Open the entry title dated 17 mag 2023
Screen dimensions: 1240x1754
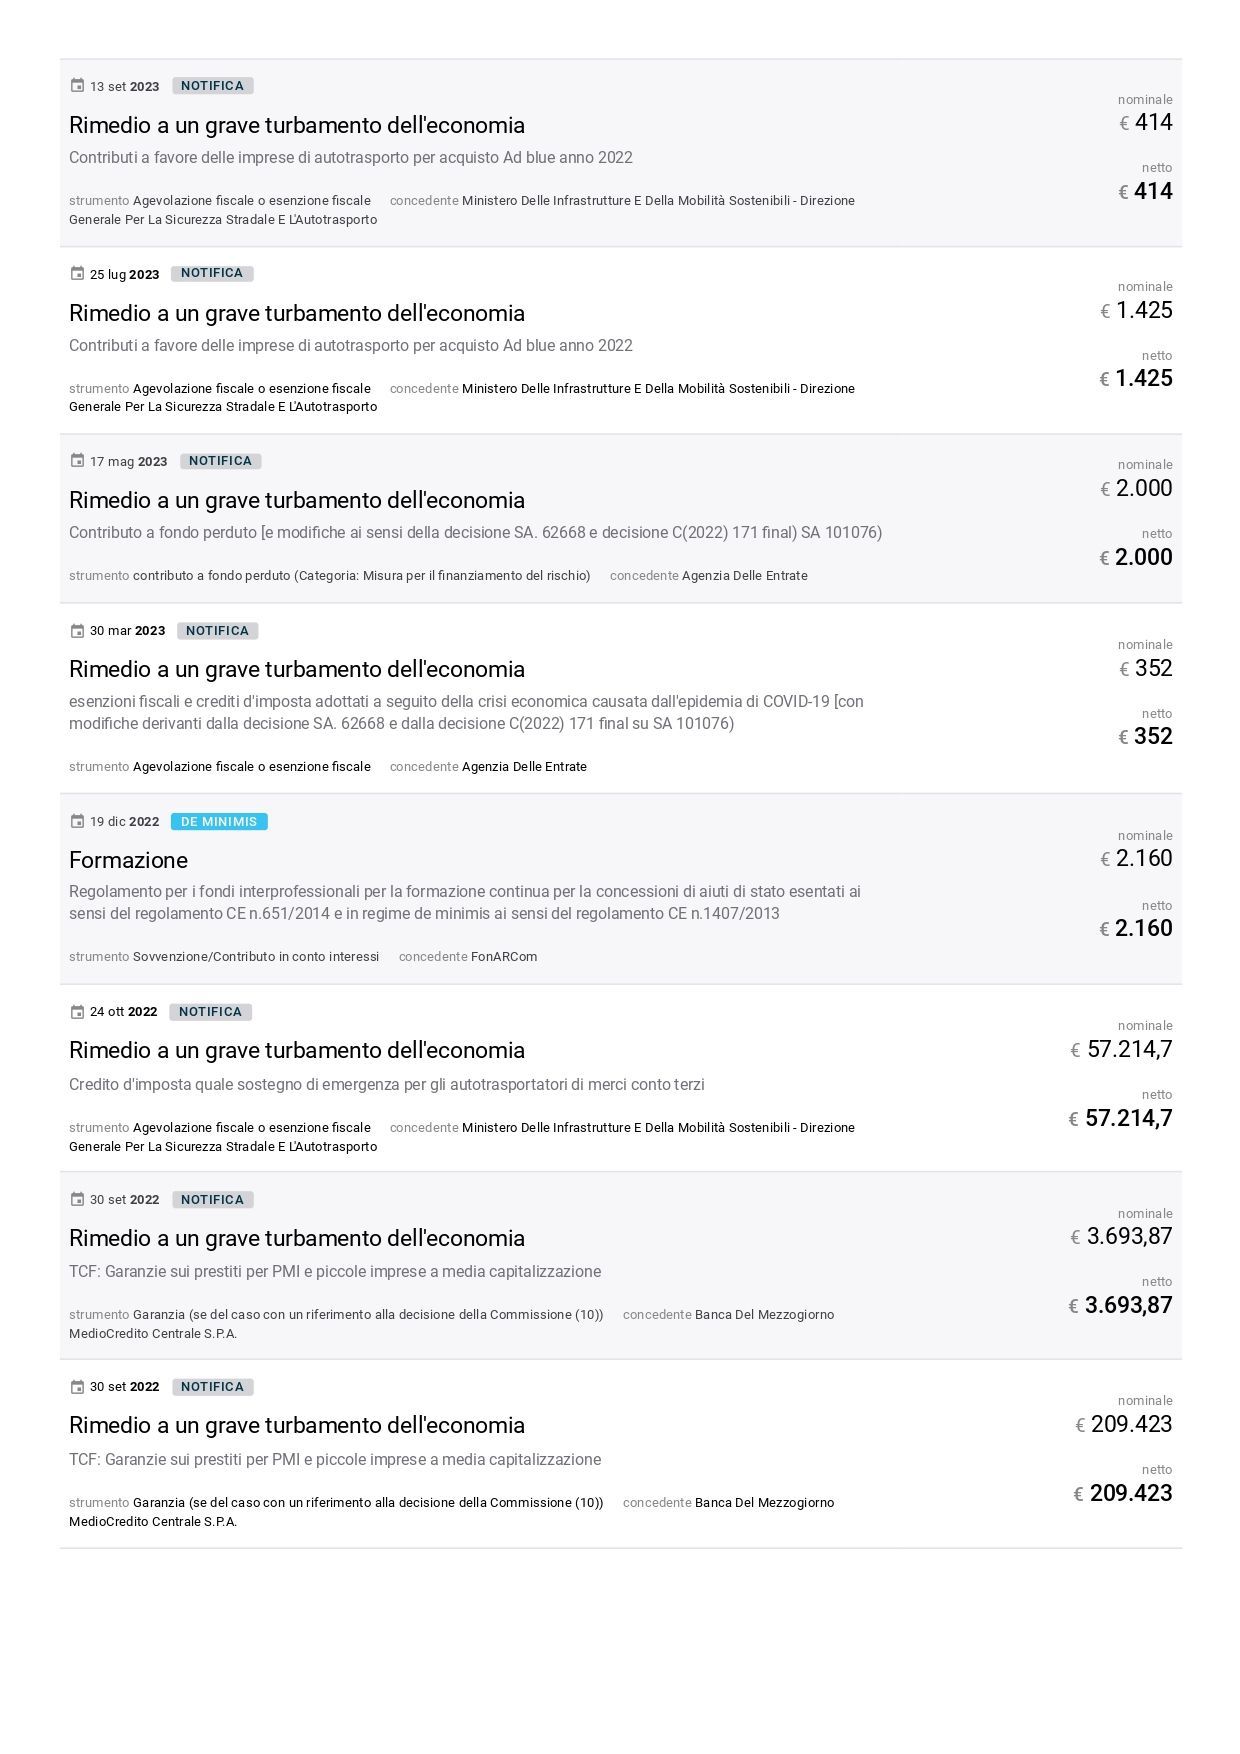click(x=296, y=500)
